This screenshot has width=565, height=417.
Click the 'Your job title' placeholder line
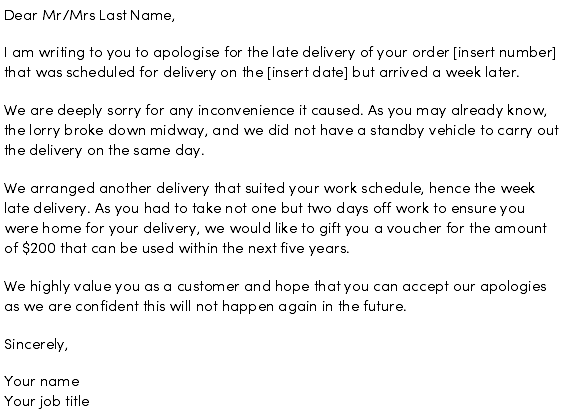46,402
